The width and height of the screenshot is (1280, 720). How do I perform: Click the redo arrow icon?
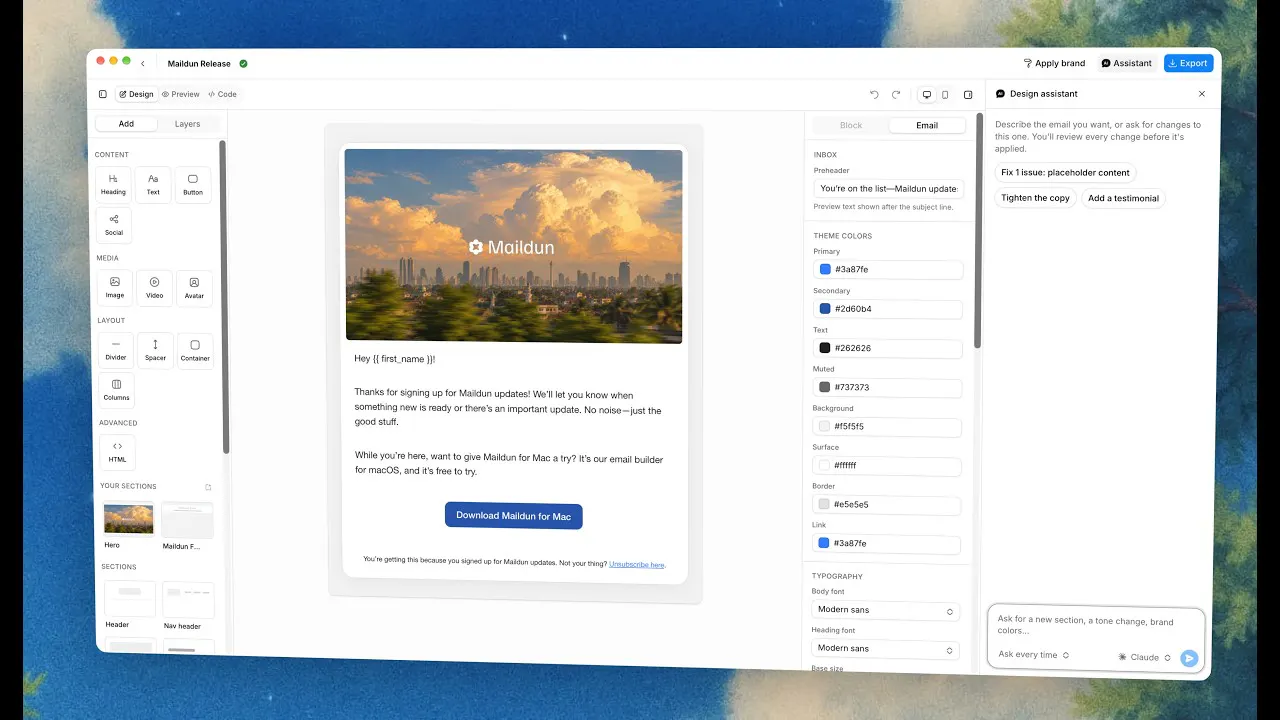896,94
